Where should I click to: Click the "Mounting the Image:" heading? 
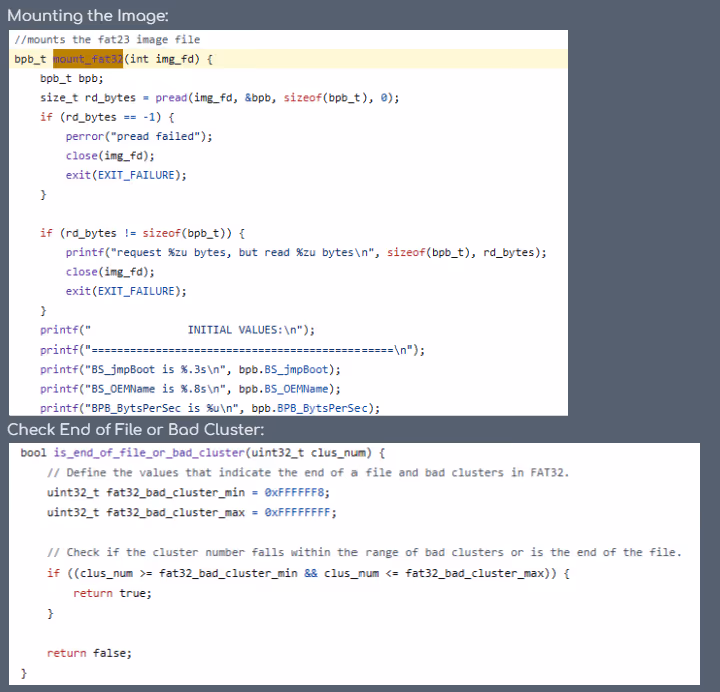88,15
